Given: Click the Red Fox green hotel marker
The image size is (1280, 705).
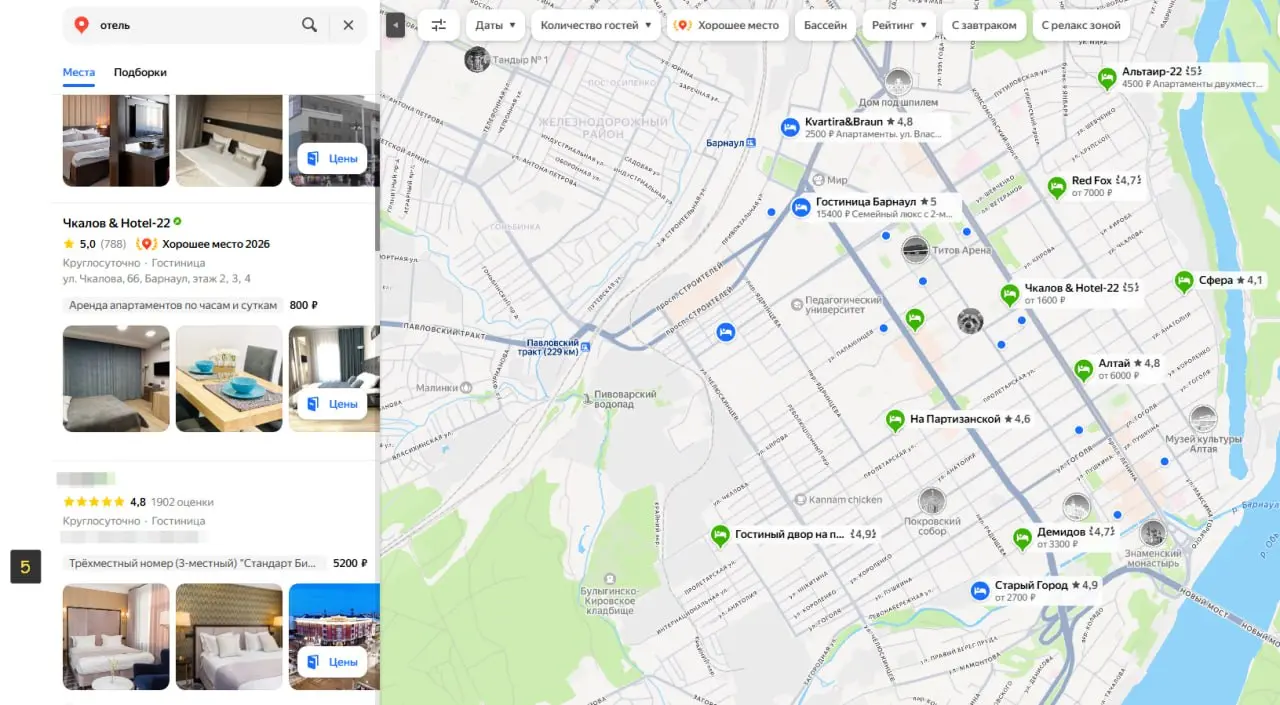Looking at the screenshot, I should pos(1057,186).
